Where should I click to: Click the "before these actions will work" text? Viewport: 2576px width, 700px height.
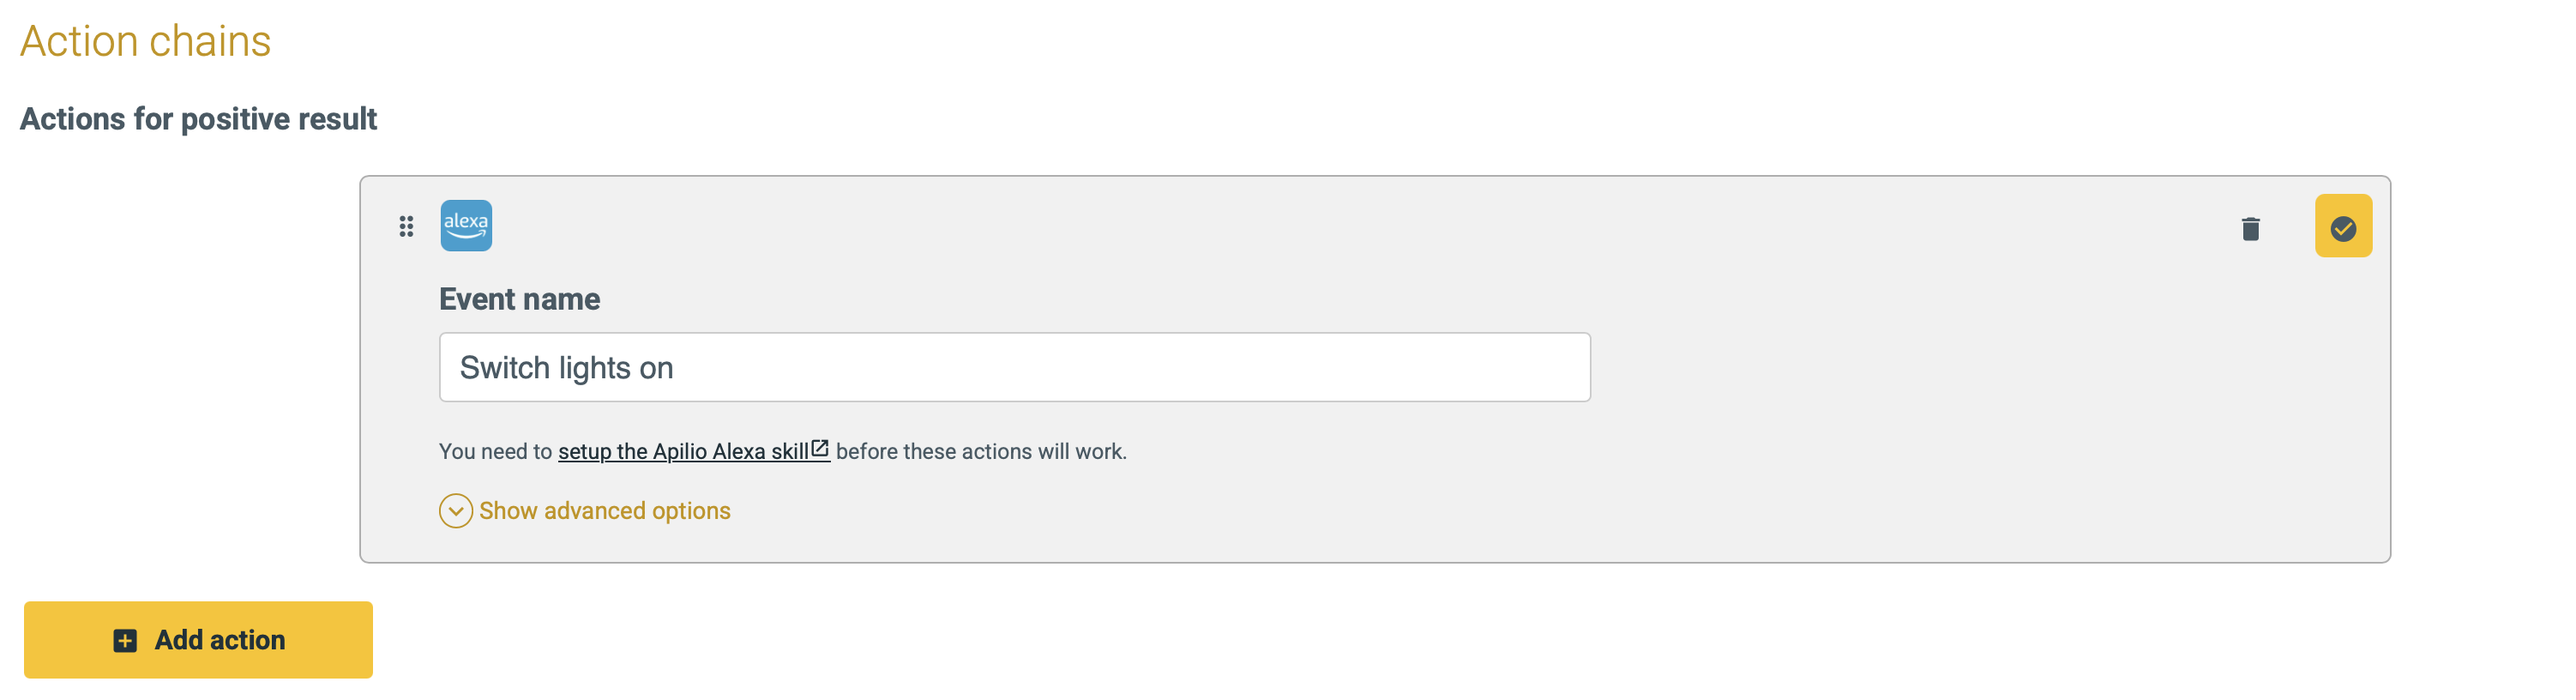[x=980, y=452]
